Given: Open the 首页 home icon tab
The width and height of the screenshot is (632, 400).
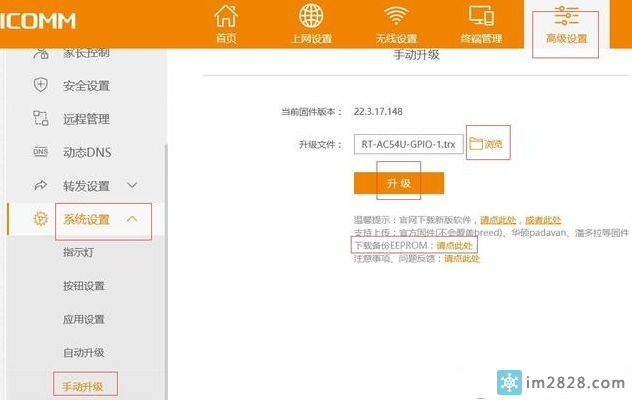Looking at the screenshot, I should point(227,17).
